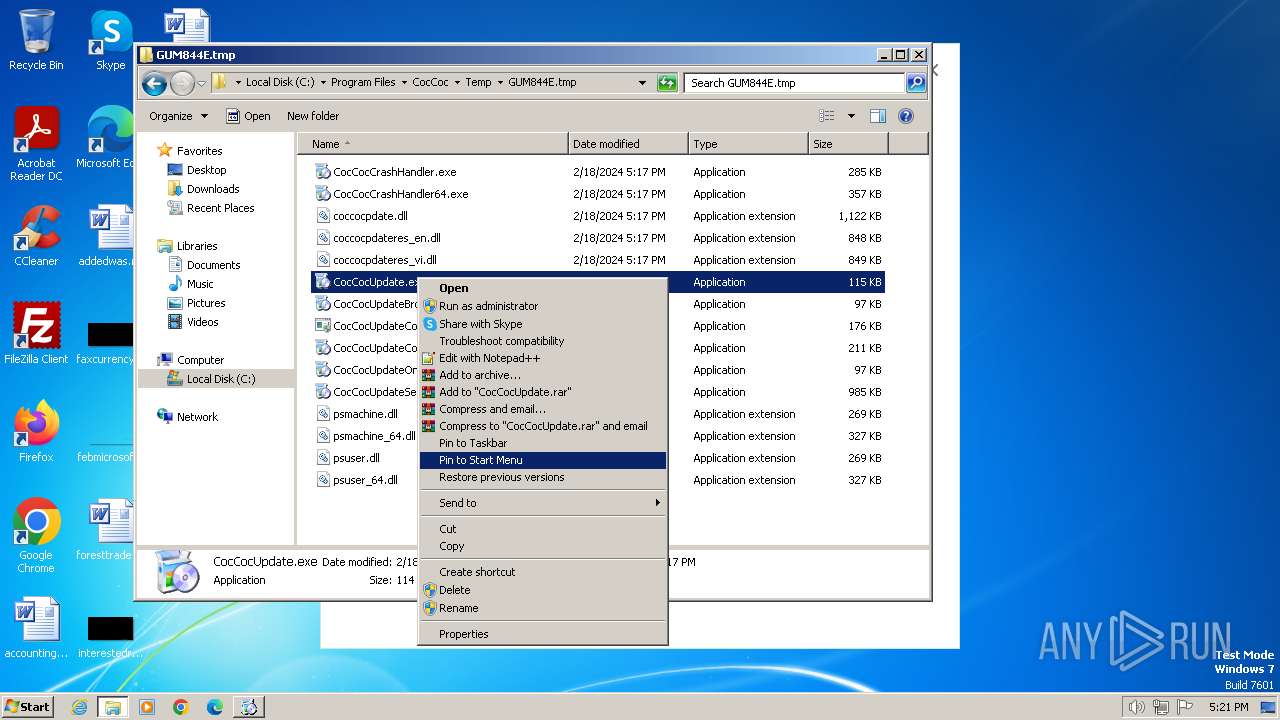Click the refresh button beside address bar
The height and width of the screenshot is (720, 1280).
667,83
